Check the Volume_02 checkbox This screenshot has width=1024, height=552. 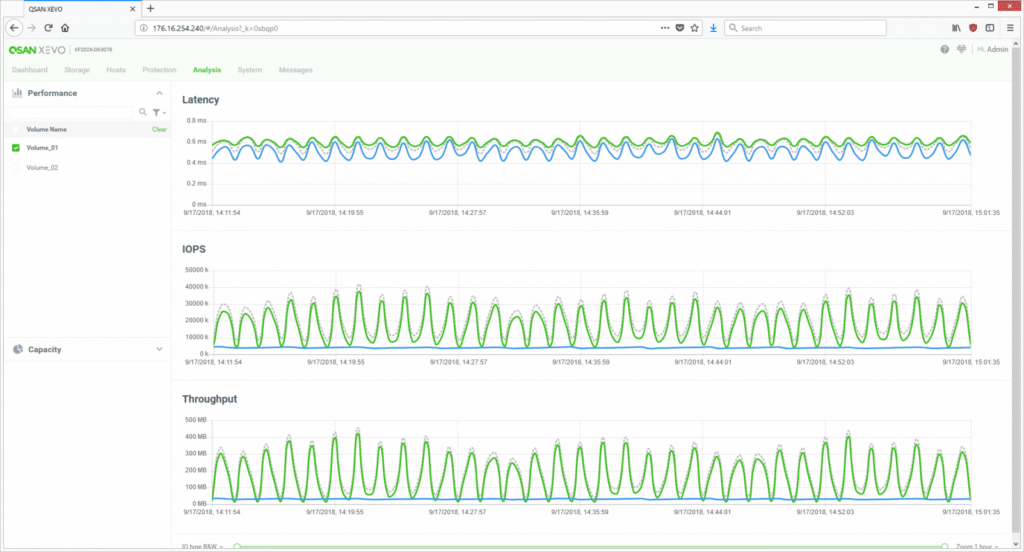16,168
